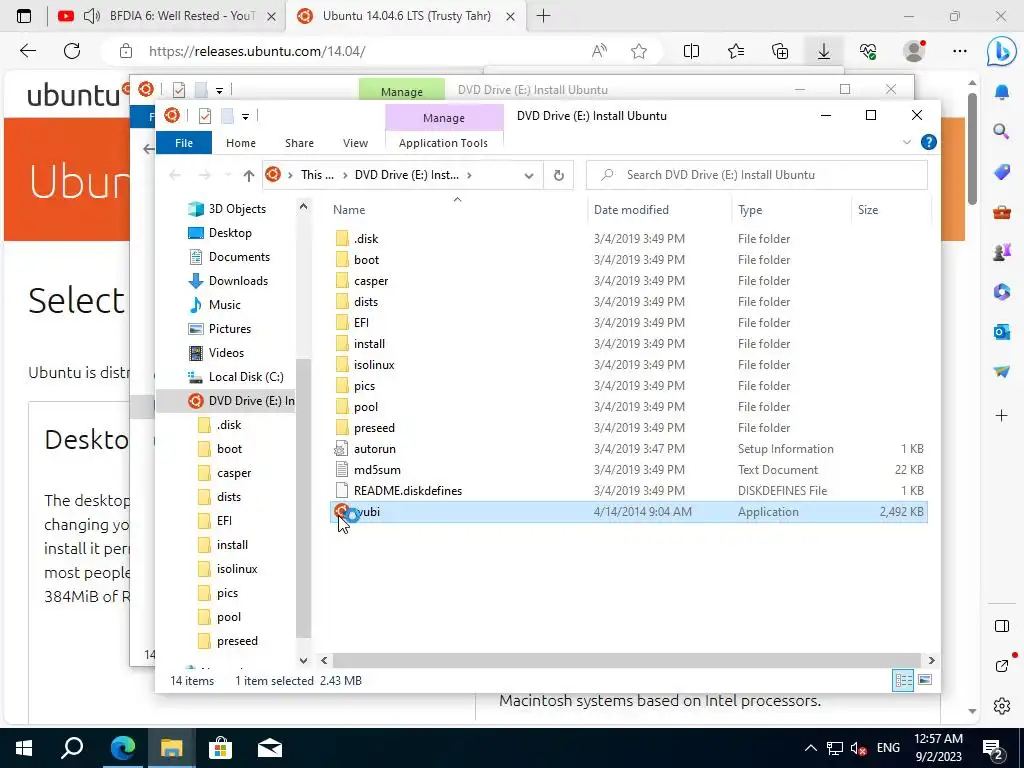Screen dimensions: 1024x768
Task: Open Edge sidebar tools briefcase icon
Action: pyautogui.click(x=1001, y=212)
